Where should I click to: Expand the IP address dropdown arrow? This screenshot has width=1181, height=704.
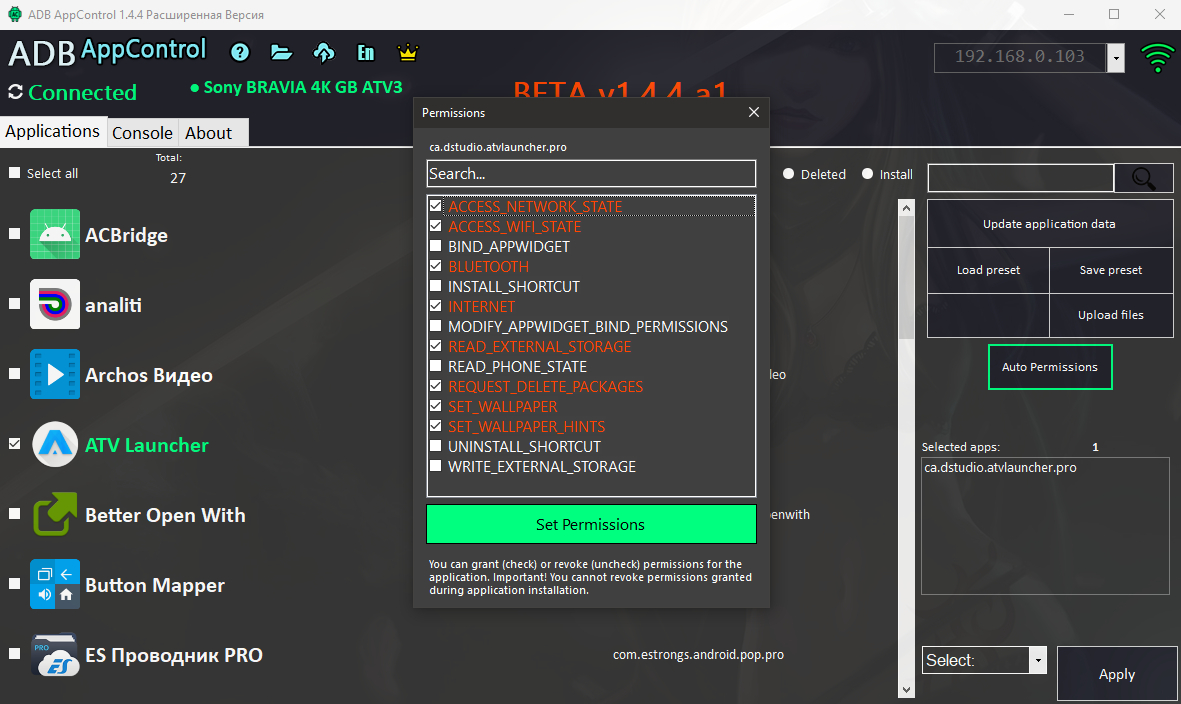pyautogui.click(x=1115, y=58)
